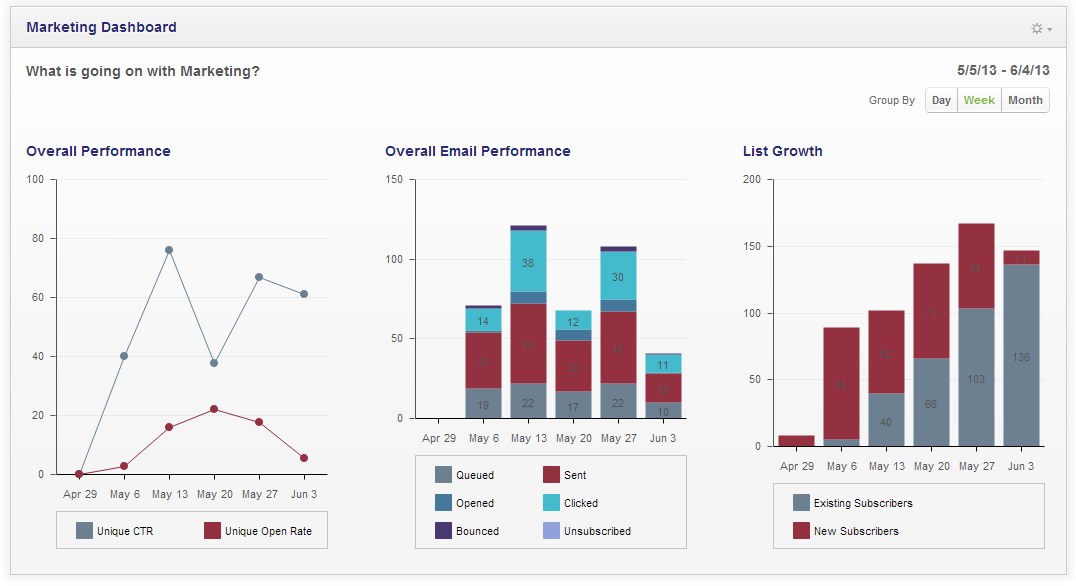Click the Queued legend color box
Screen dimensions: 1076x586
pyautogui.click(x=443, y=474)
